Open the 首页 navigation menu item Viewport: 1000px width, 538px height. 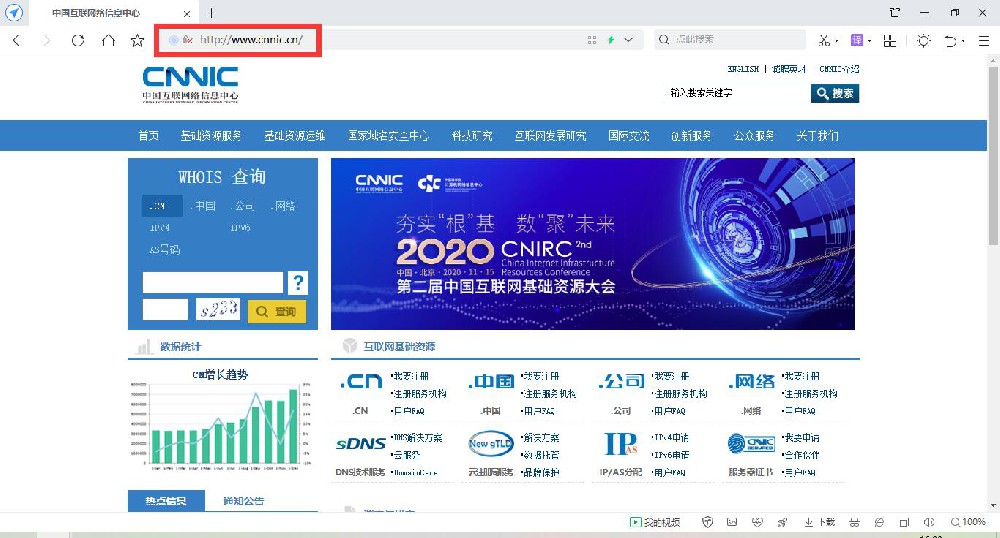pos(148,136)
